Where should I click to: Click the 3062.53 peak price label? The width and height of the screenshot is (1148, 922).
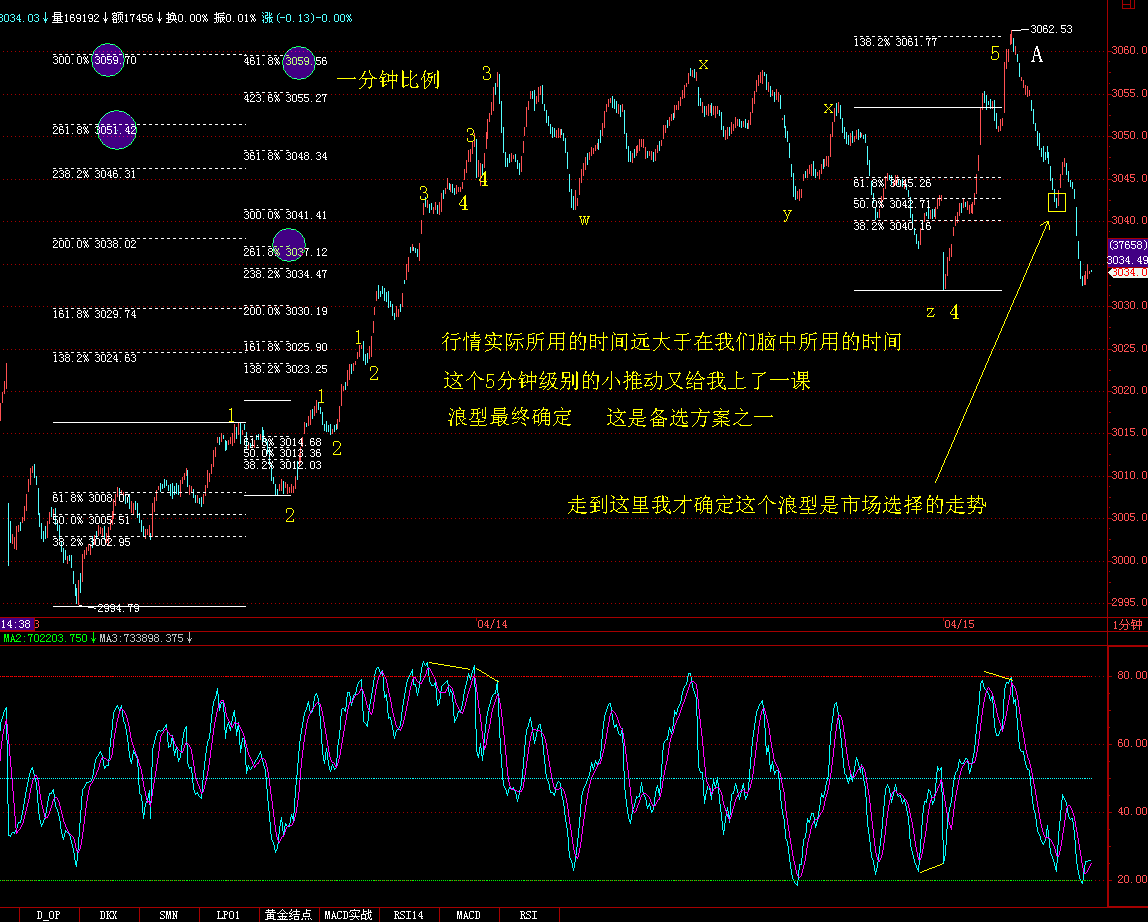1050,29
